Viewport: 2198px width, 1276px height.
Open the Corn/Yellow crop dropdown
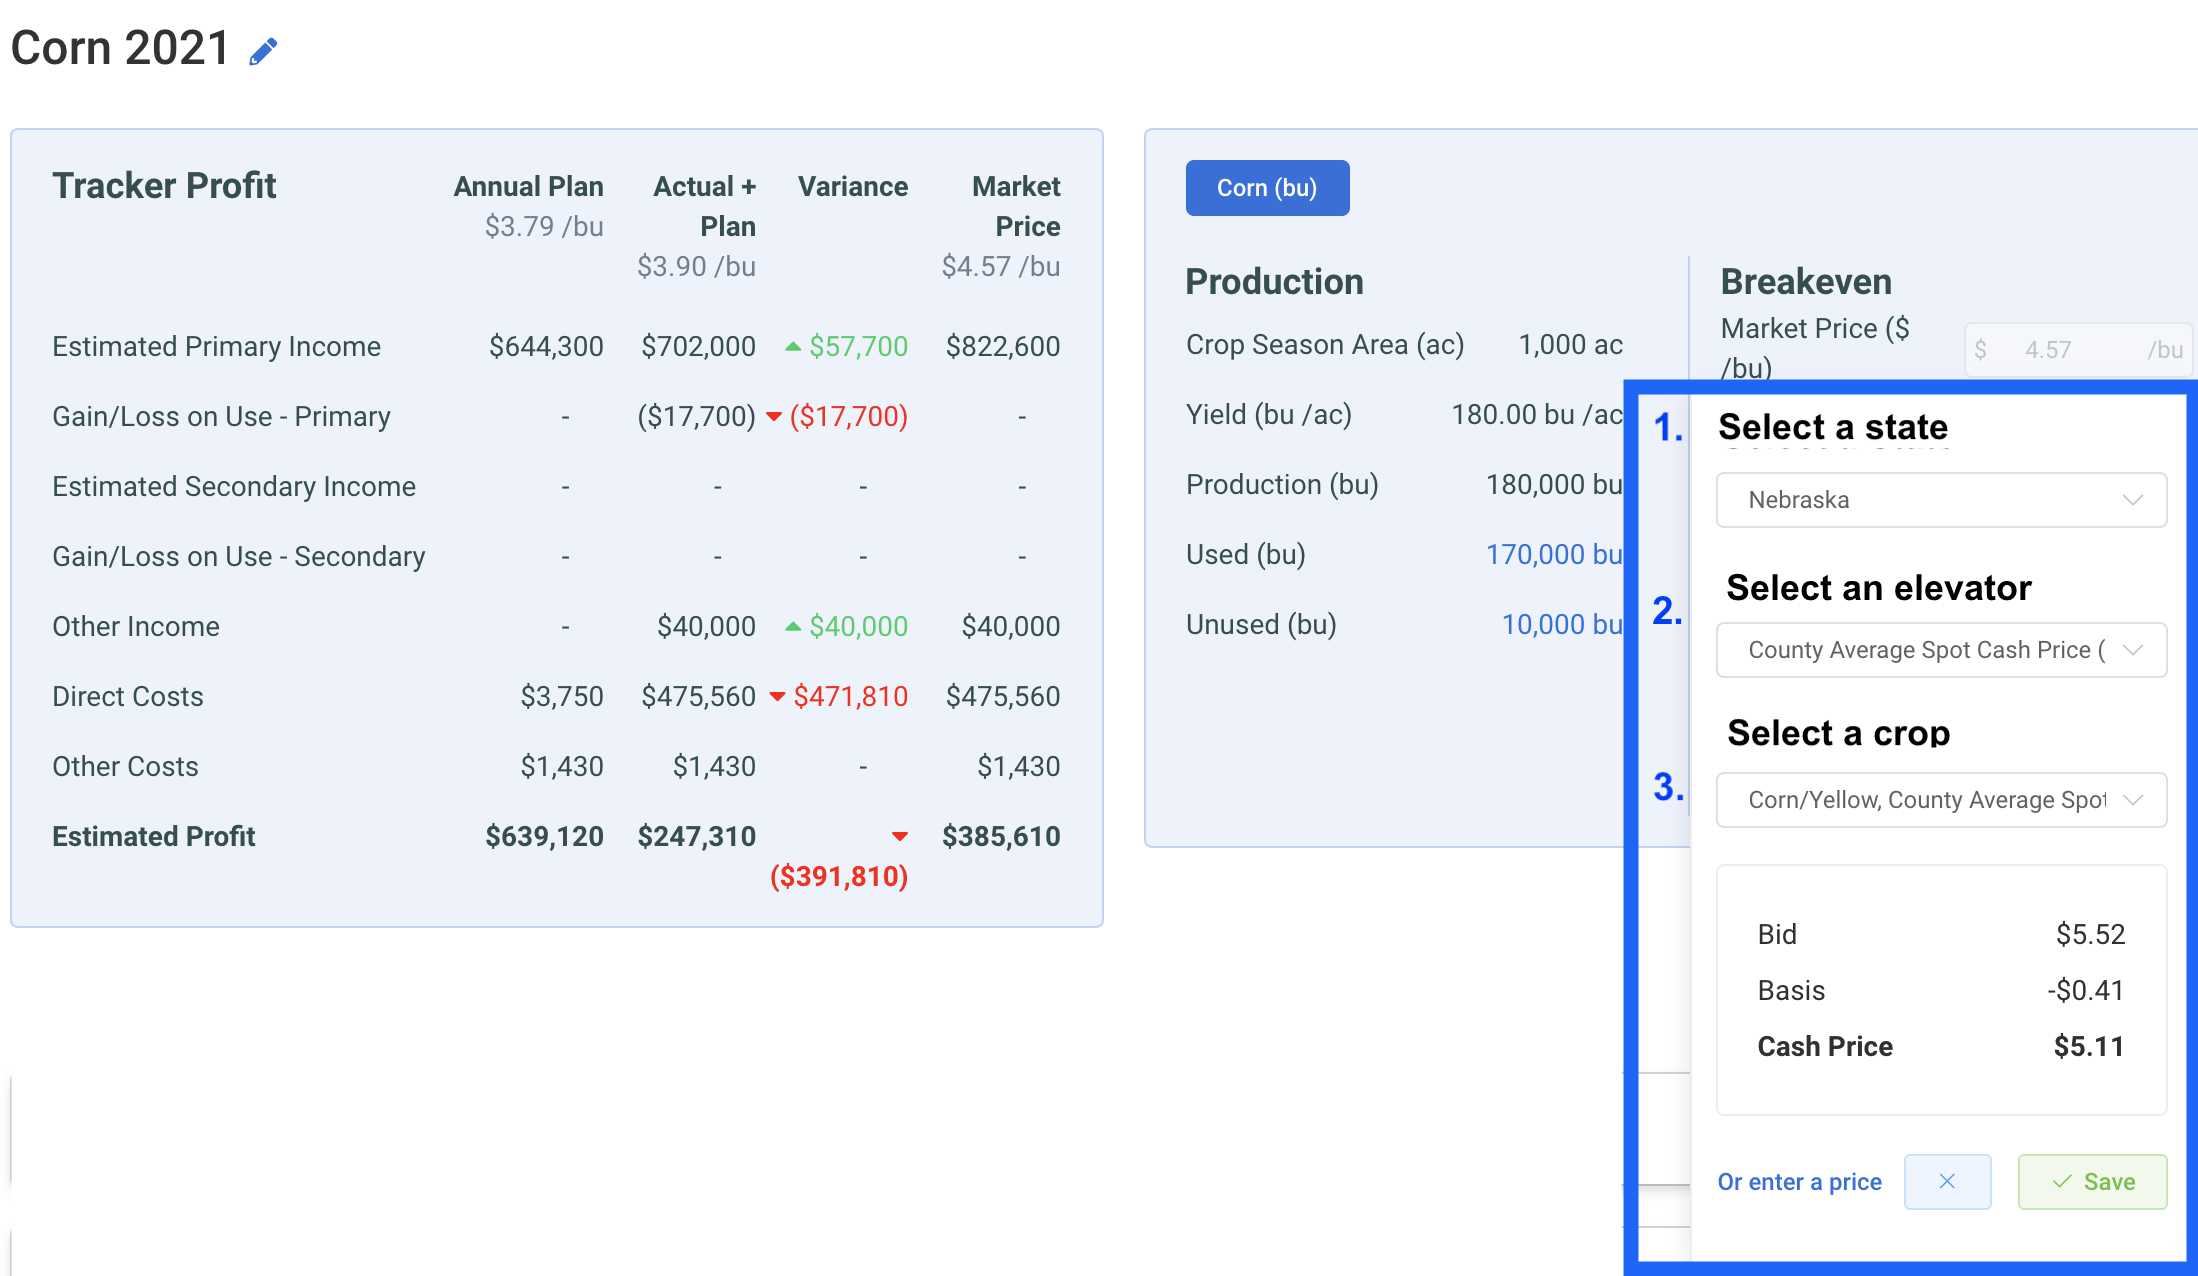1941,800
